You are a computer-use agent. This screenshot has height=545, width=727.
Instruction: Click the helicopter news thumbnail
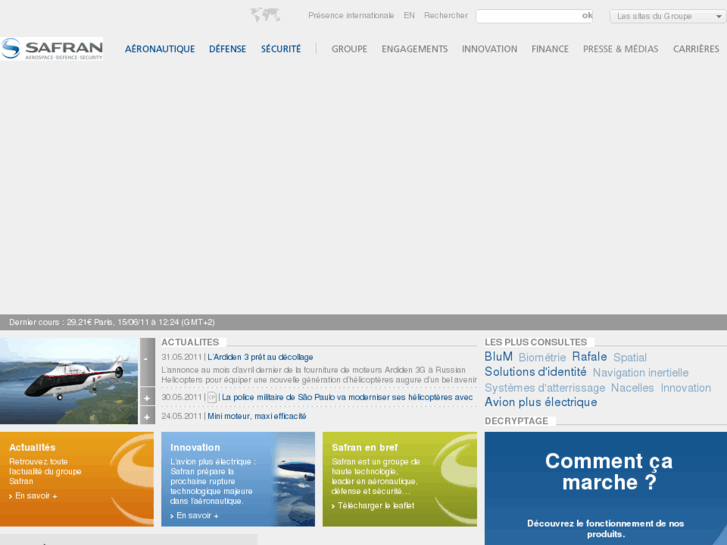pos(69,381)
